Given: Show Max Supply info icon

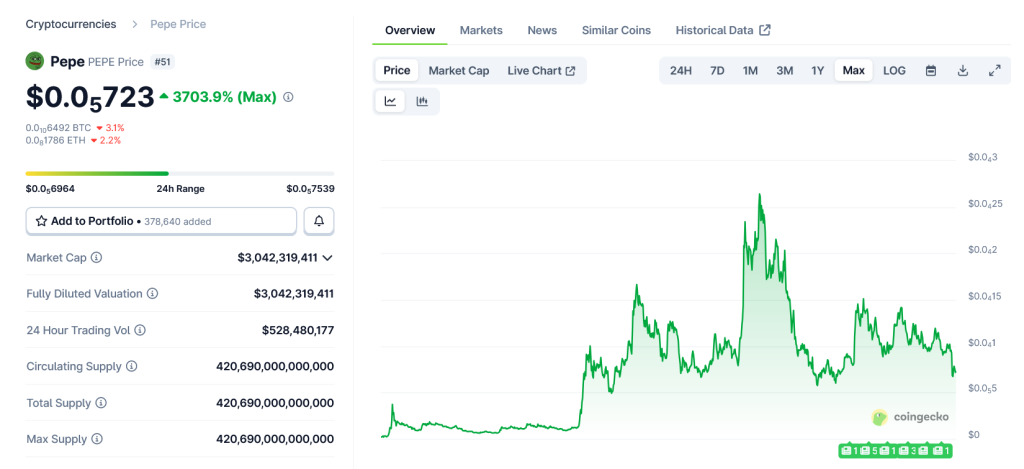Looking at the screenshot, I should pyautogui.click(x=97, y=439).
